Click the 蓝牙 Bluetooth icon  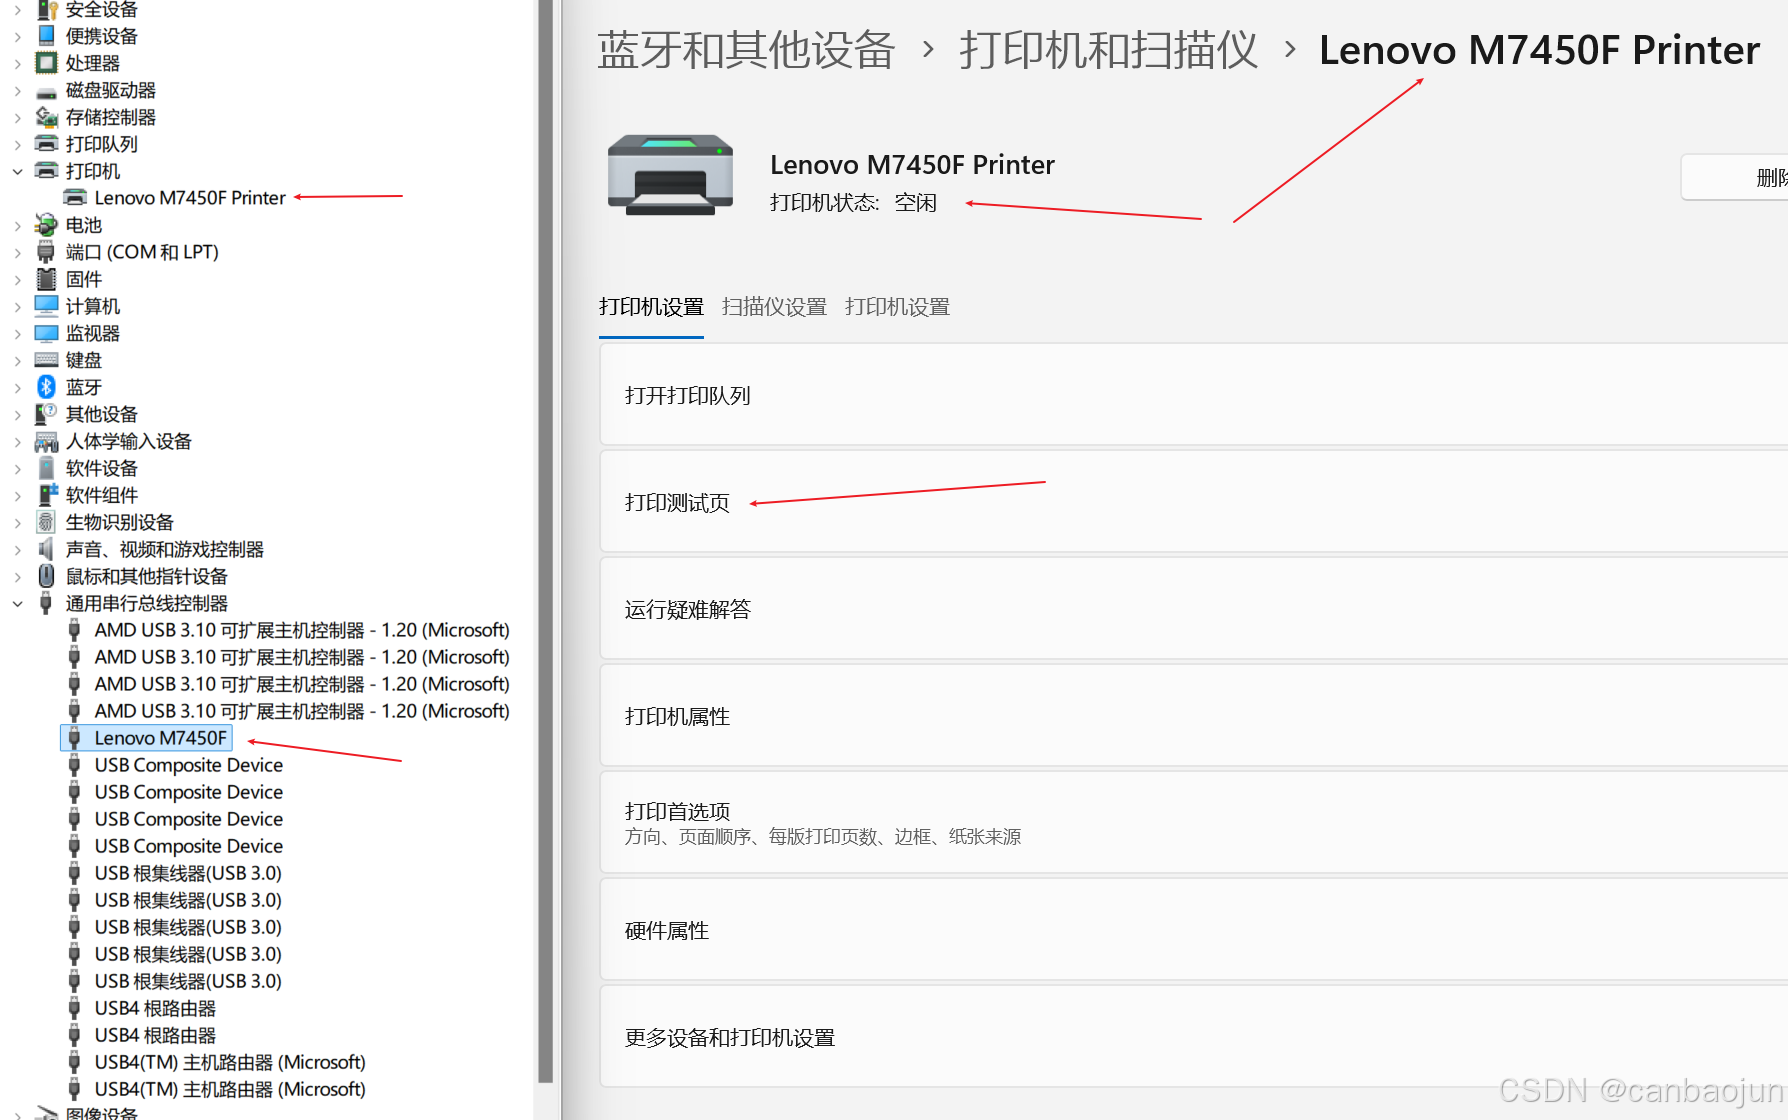[x=46, y=387]
